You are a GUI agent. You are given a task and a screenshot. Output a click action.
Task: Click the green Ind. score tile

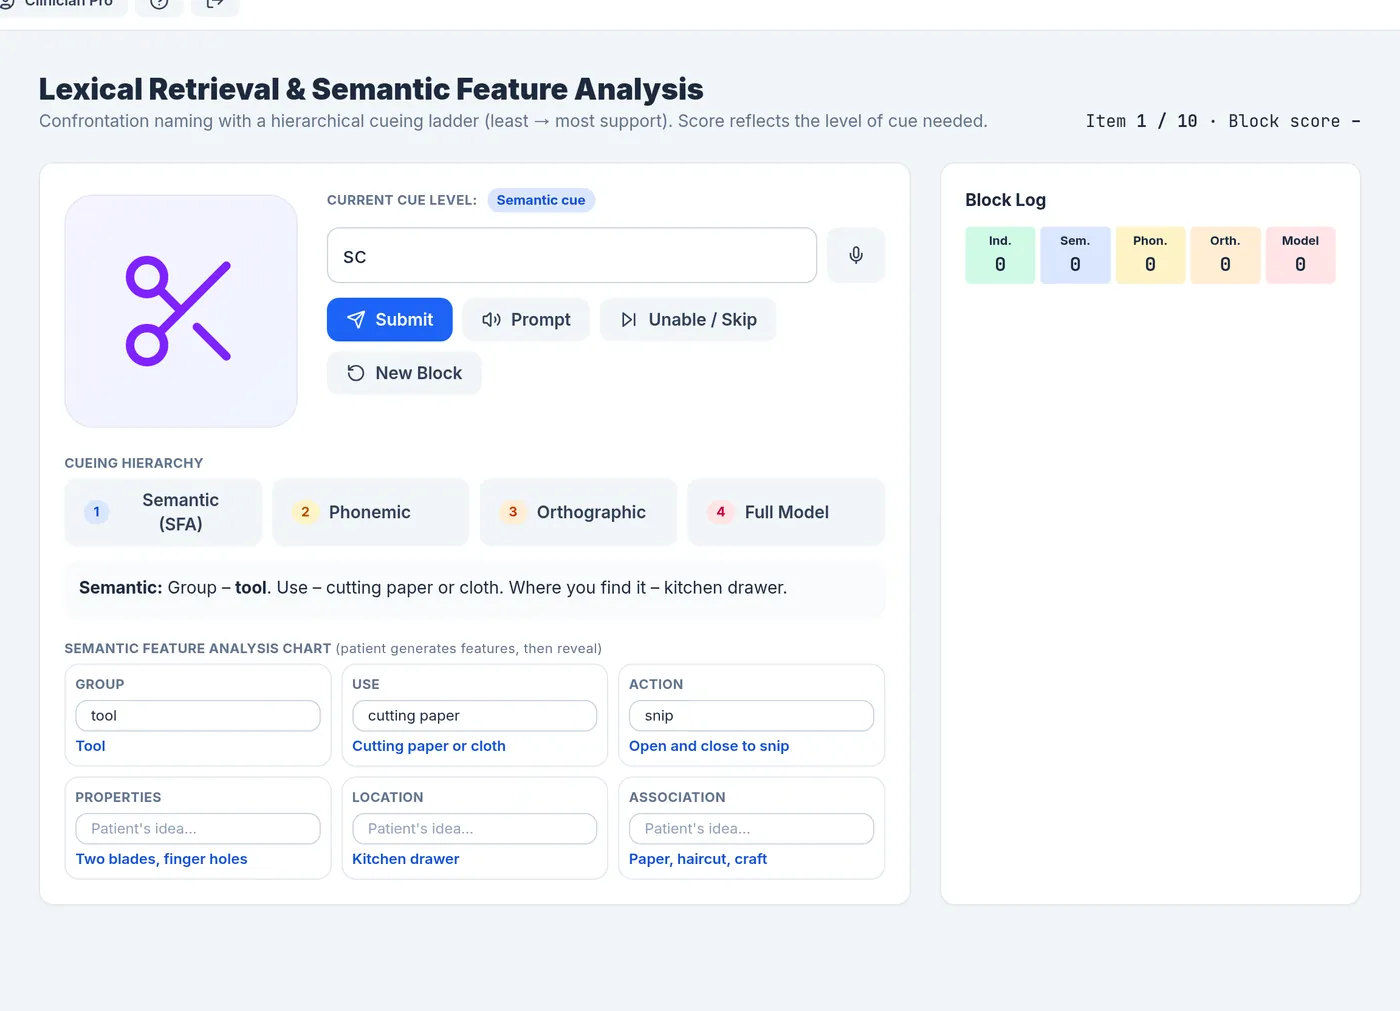1000,255
